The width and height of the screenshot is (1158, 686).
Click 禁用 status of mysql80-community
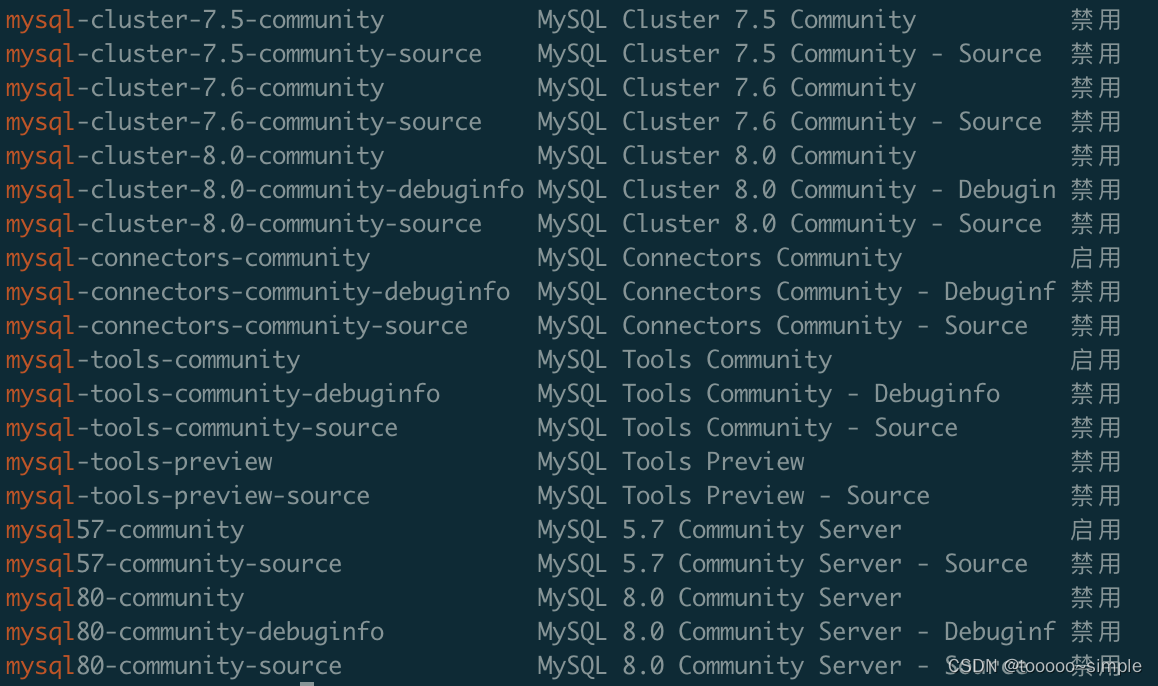1096,597
